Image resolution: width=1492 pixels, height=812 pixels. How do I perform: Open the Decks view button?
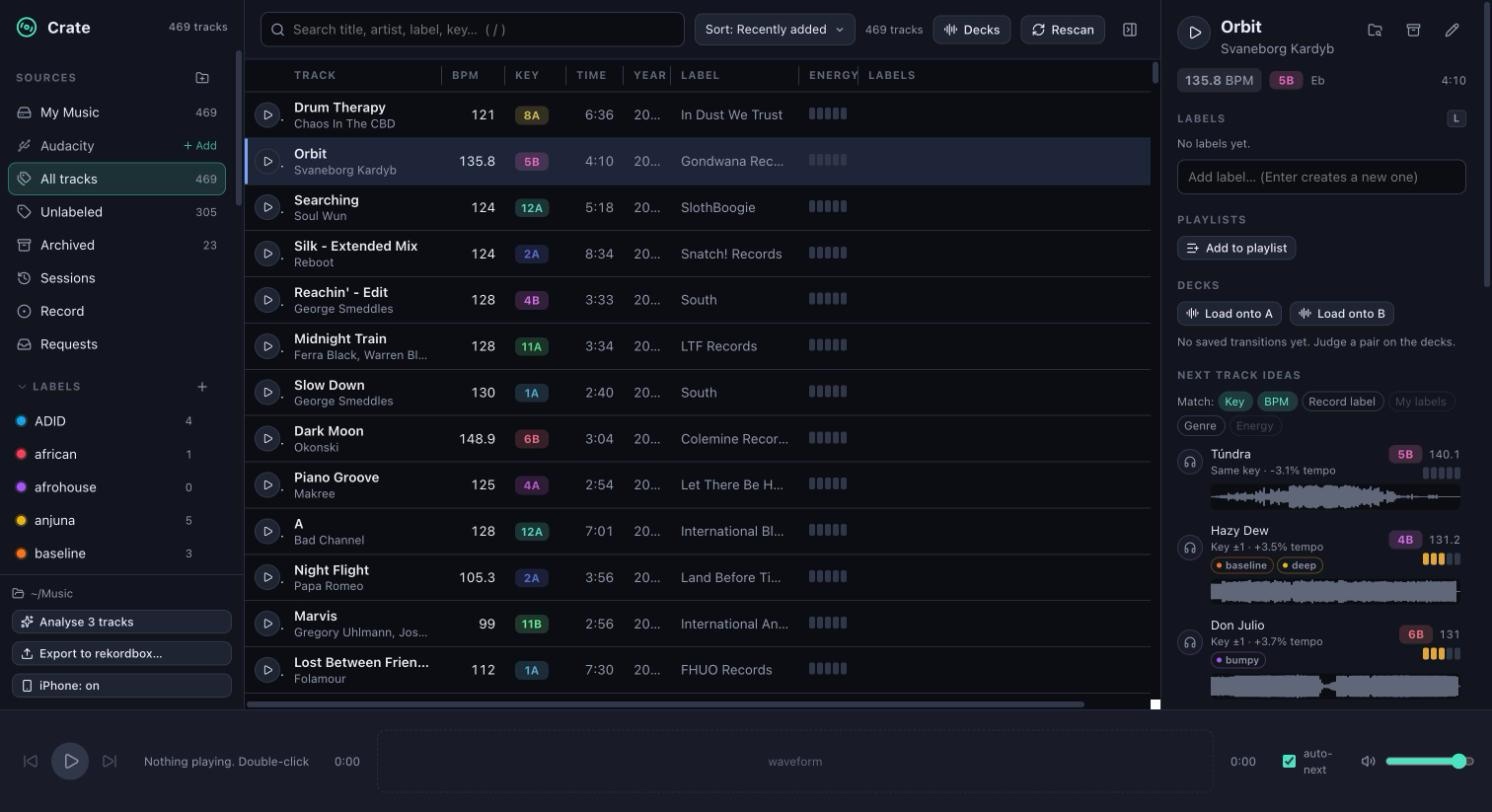(x=972, y=30)
